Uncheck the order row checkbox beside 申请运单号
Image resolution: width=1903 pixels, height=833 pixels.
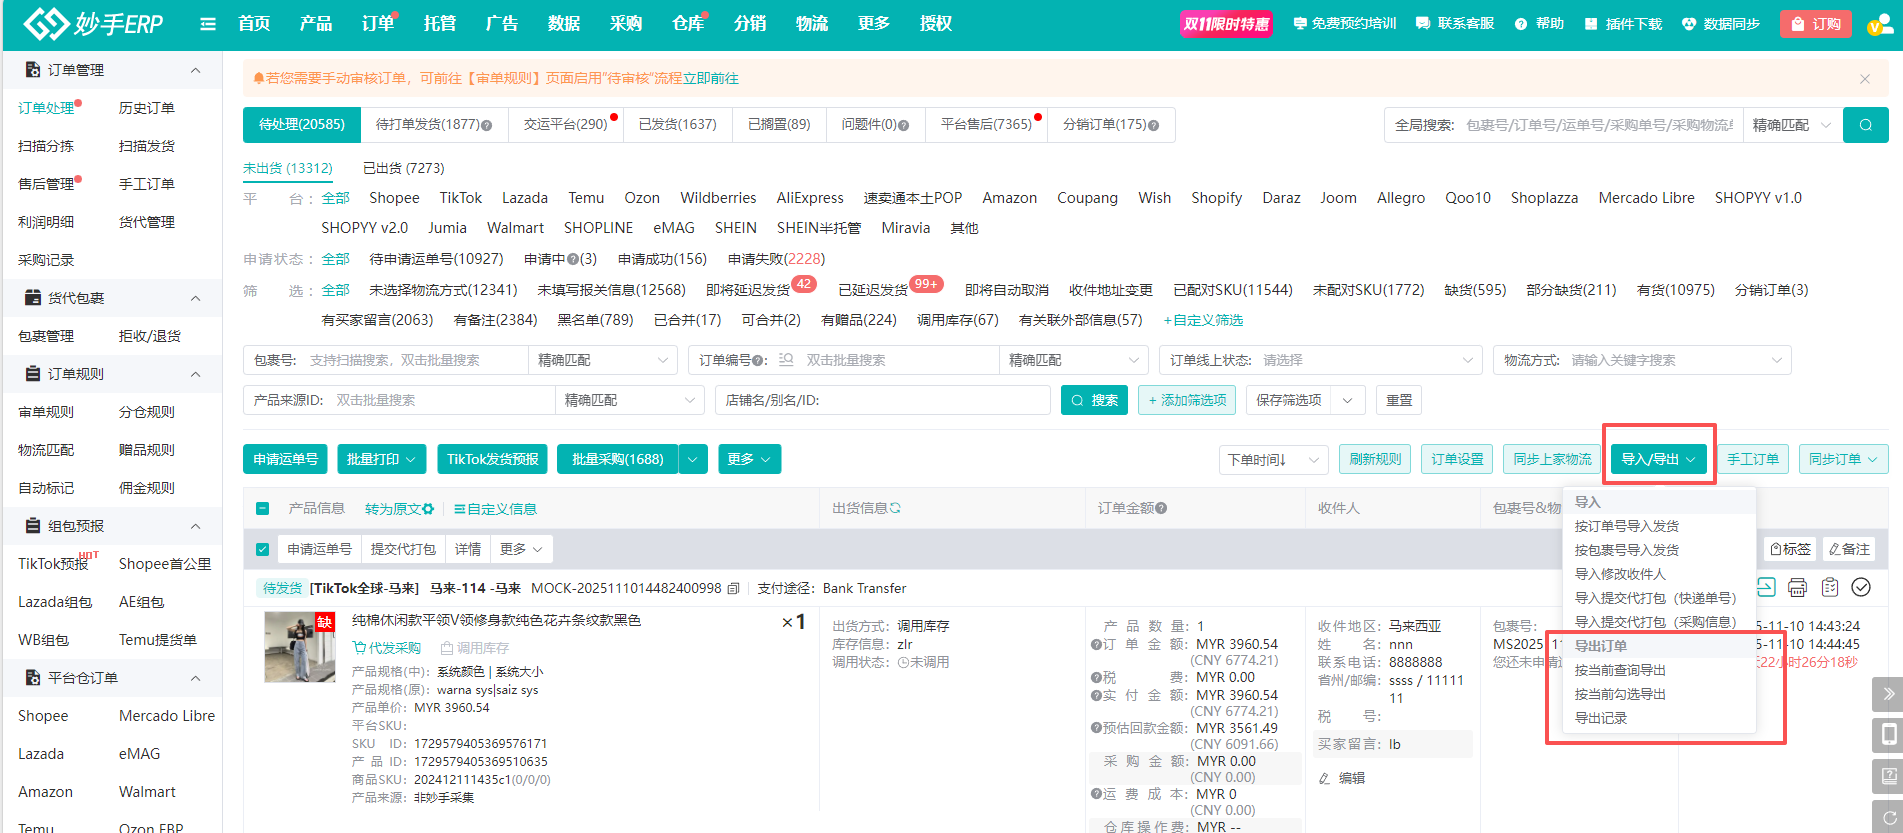[x=262, y=549]
